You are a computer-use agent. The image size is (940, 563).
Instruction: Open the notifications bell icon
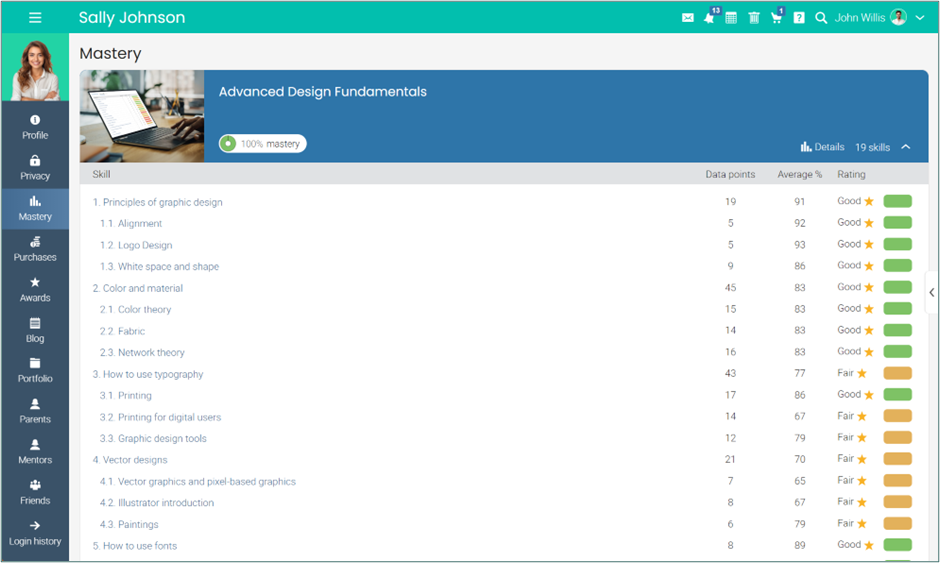point(710,17)
